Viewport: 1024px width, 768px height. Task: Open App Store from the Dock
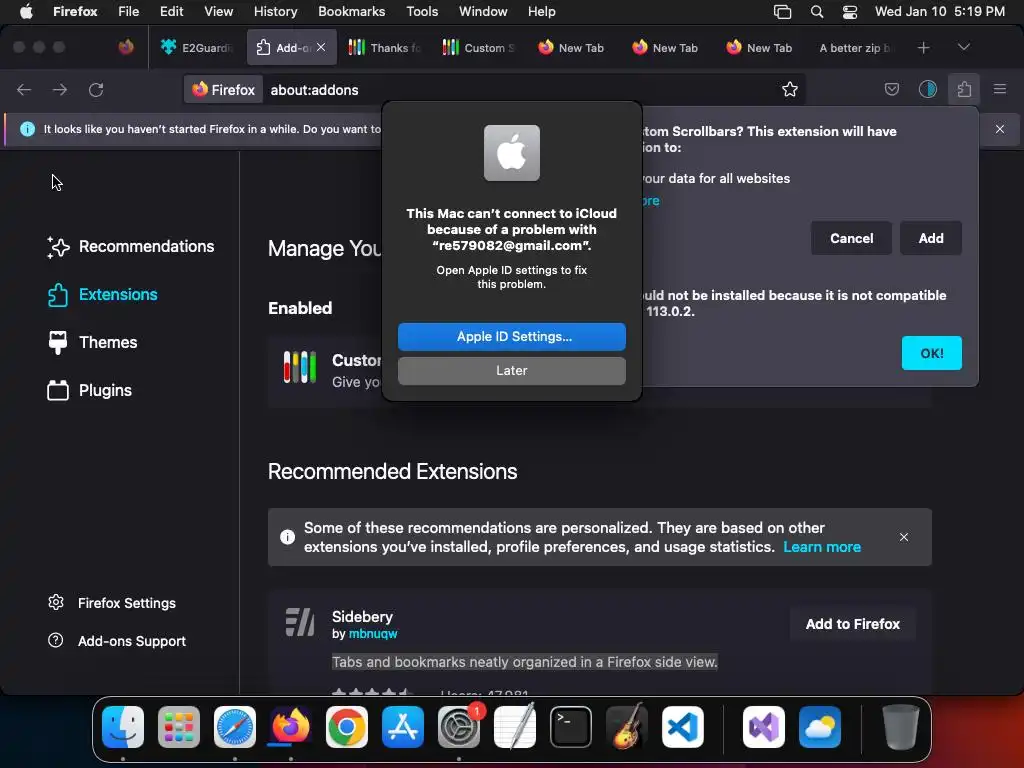[403, 727]
